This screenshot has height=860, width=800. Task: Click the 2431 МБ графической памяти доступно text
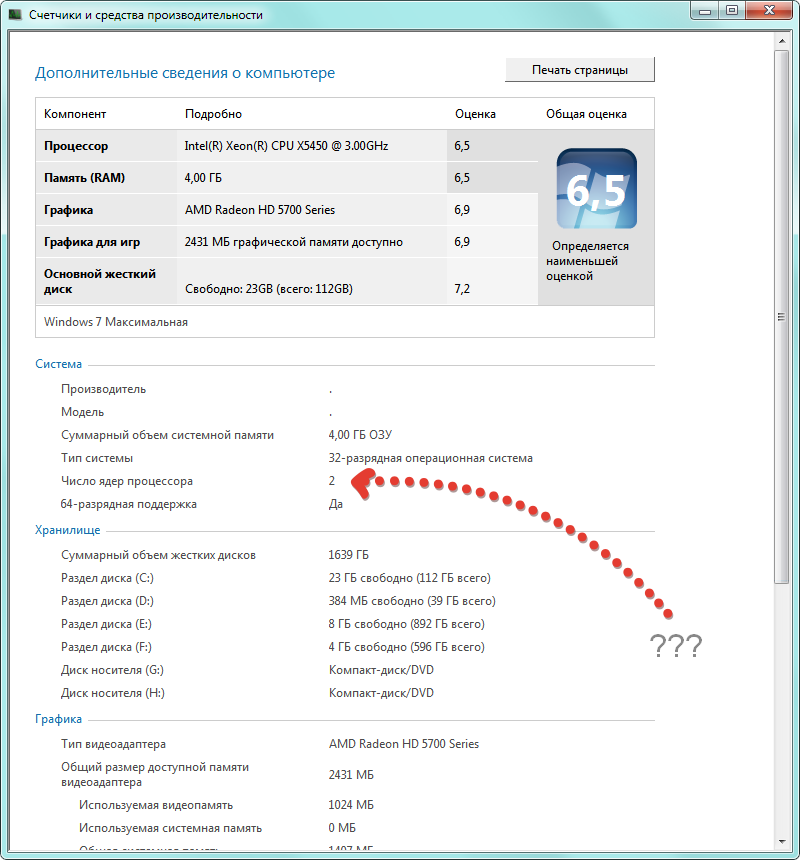click(294, 242)
